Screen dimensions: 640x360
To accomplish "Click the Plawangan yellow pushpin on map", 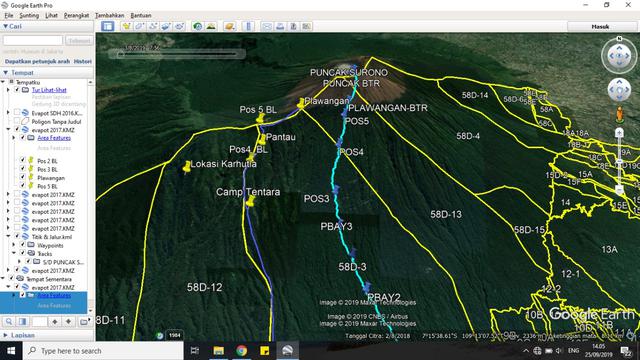I will point(301,103).
